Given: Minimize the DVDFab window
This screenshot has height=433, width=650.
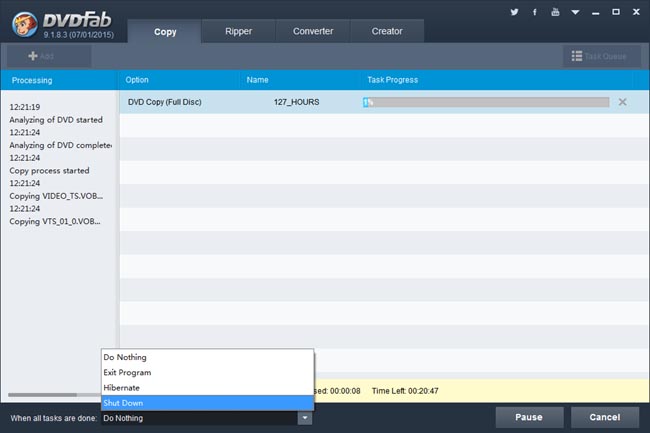Looking at the screenshot, I should 596,13.
